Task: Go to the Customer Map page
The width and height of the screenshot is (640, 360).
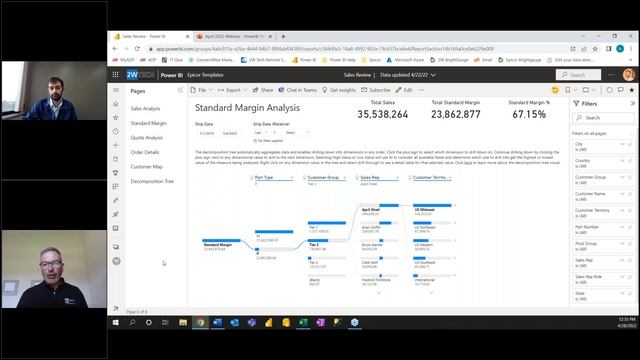Action: pos(147,167)
